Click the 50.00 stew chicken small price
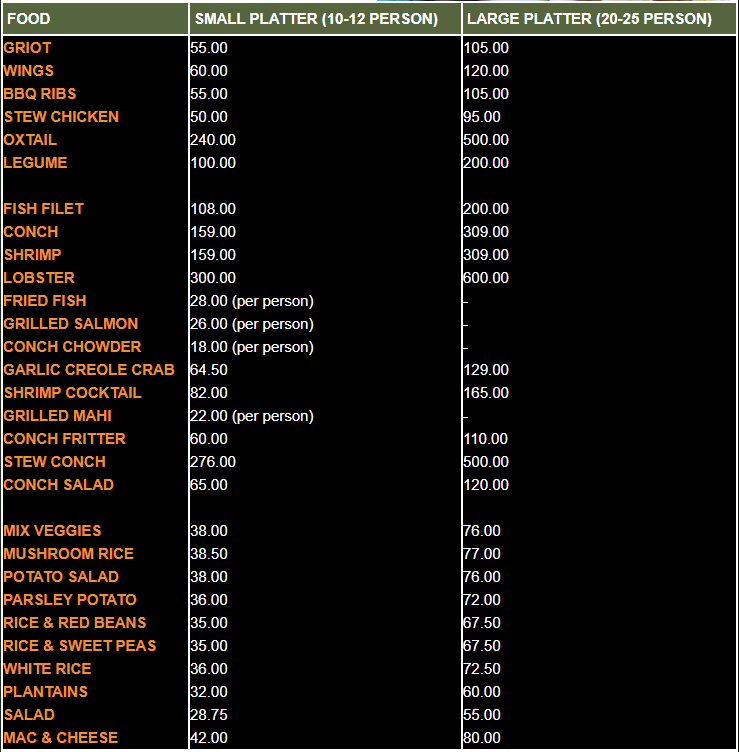The height and width of the screenshot is (752, 739). (209, 117)
